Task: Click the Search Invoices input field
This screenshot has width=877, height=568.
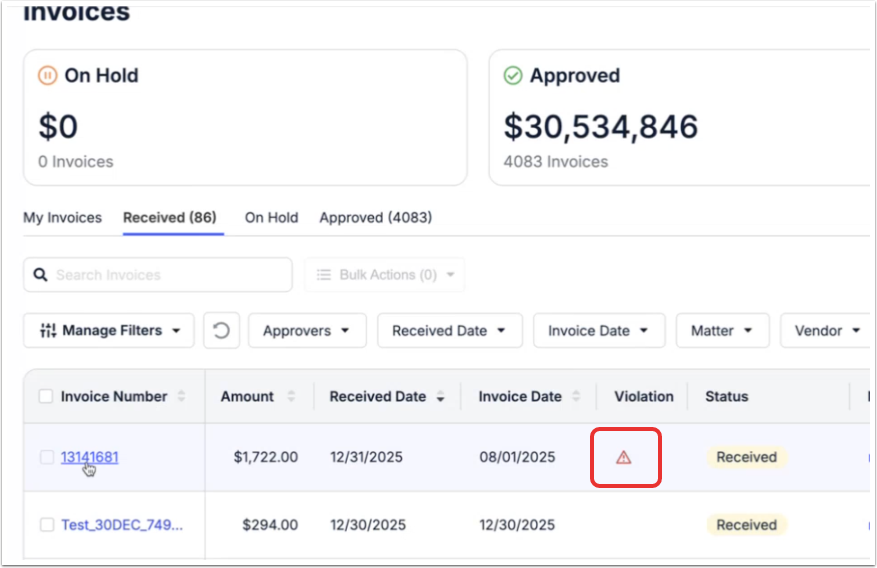Action: coord(158,274)
